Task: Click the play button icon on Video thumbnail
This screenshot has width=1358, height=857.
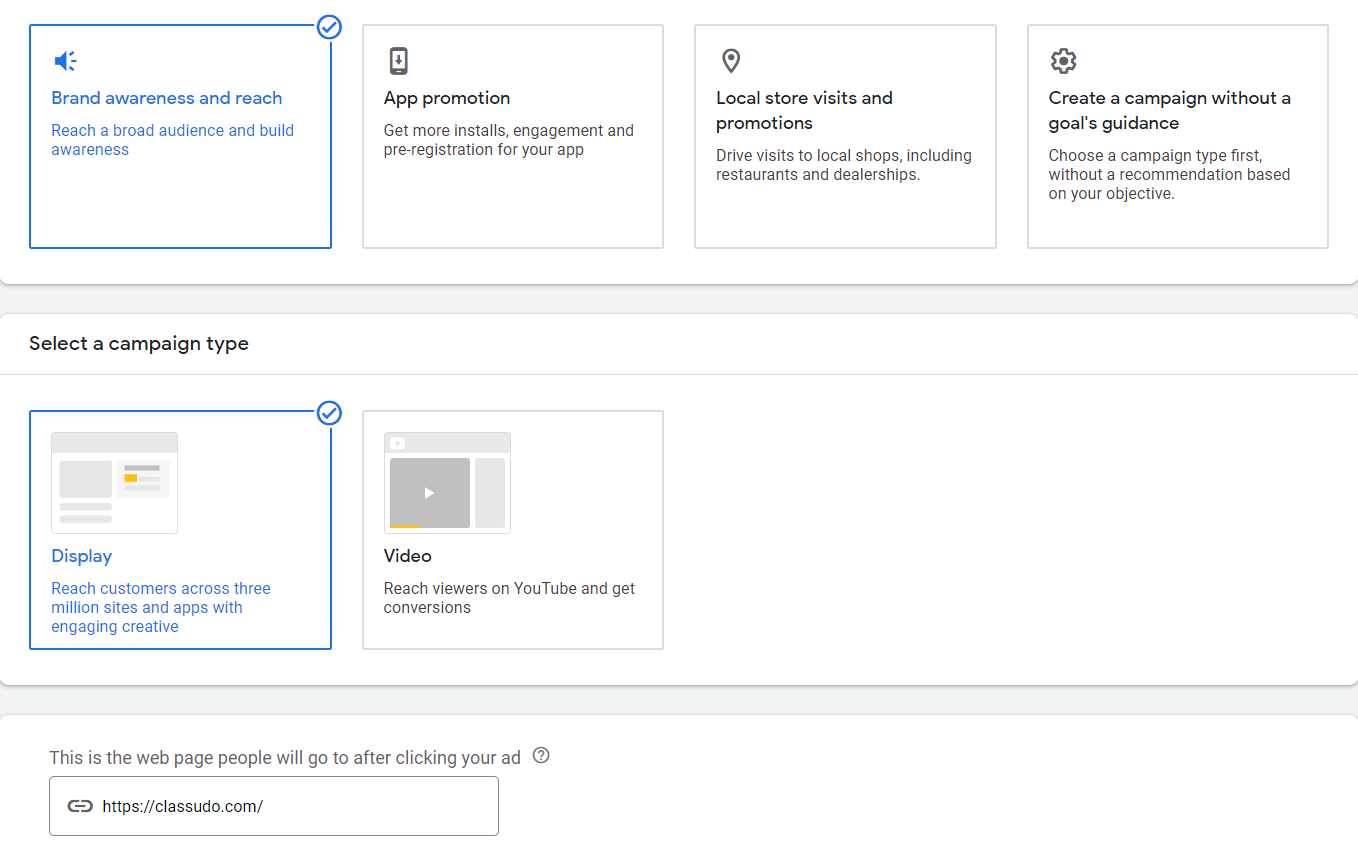Action: point(430,492)
